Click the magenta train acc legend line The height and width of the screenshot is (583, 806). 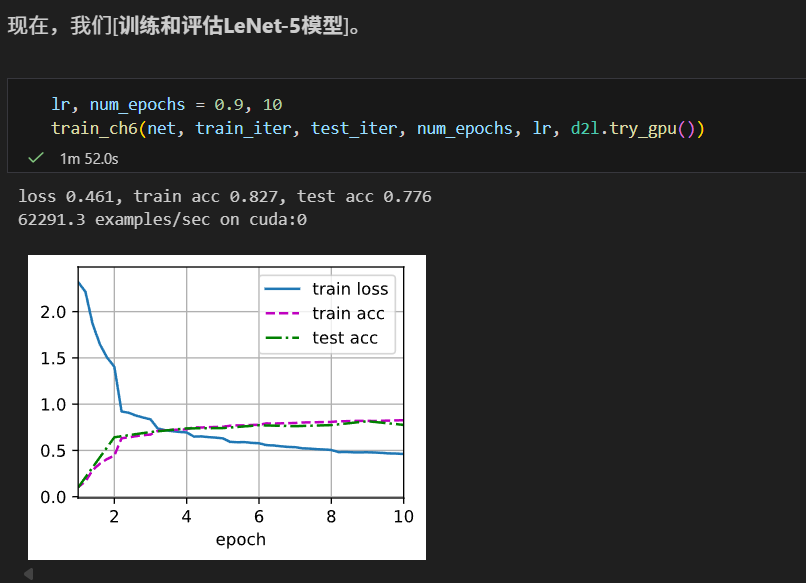[x=281, y=314]
